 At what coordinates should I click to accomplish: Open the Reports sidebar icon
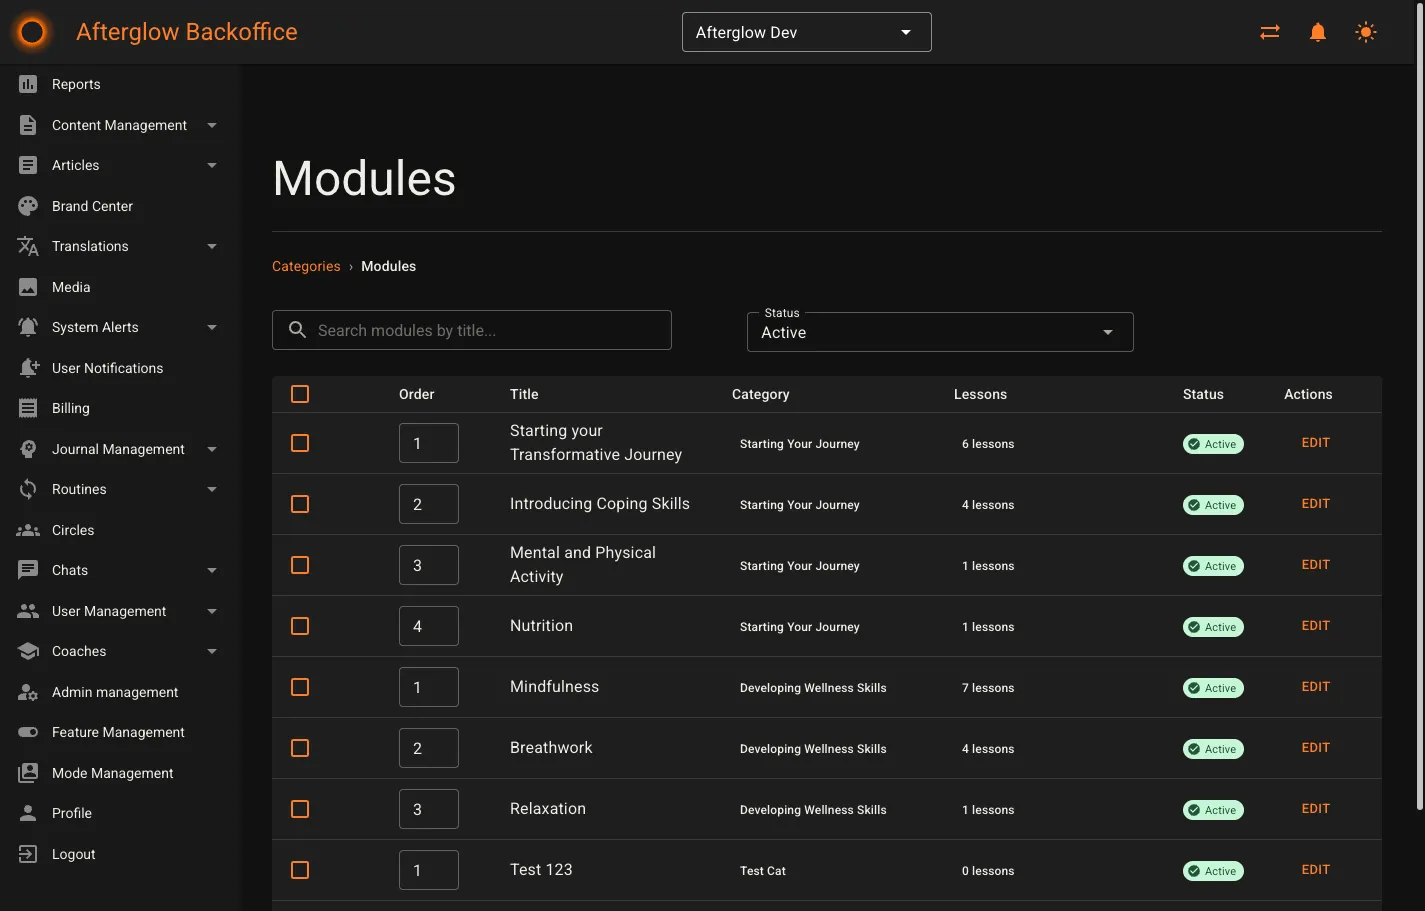[x=29, y=84]
